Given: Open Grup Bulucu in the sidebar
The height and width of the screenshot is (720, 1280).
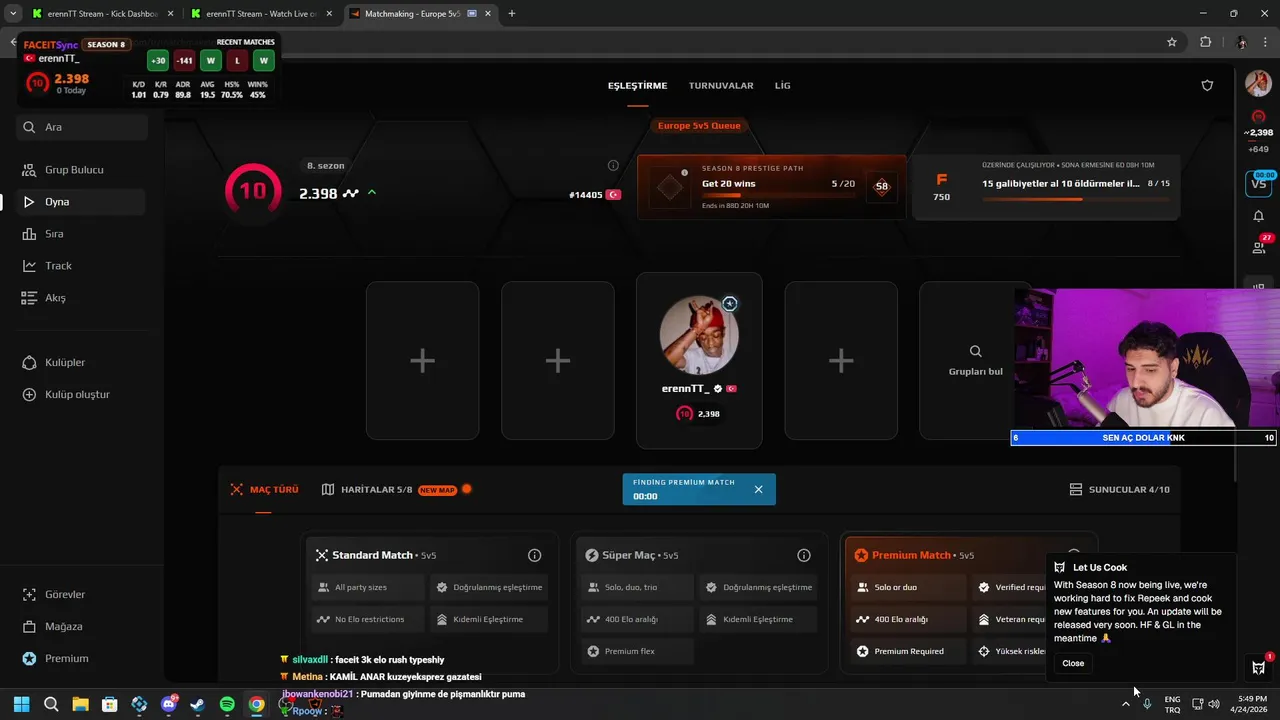Looking at the screenshot, I should [x=82, y=170].
